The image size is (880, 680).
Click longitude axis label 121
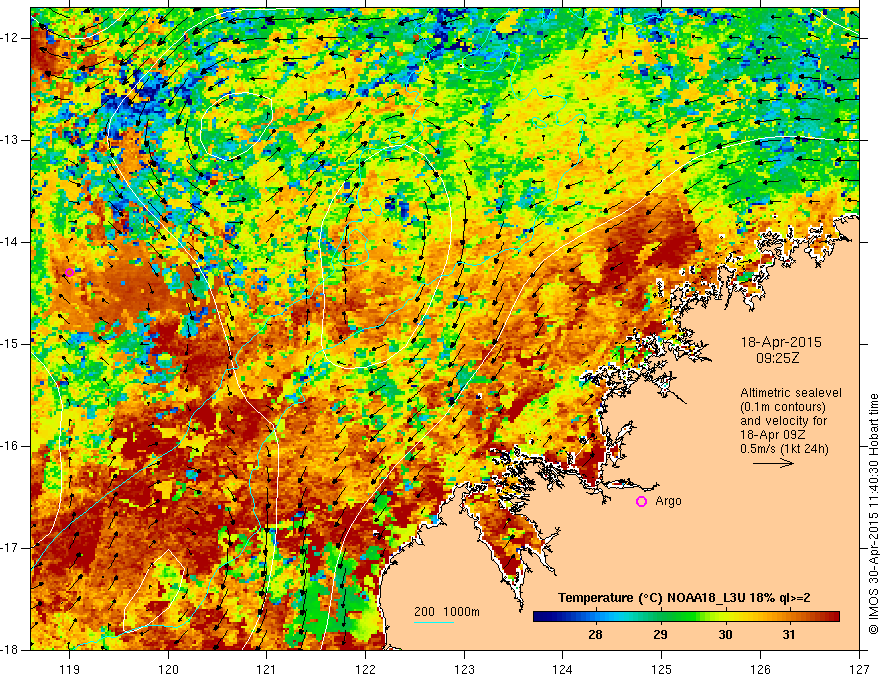click(x=267, y=669)
